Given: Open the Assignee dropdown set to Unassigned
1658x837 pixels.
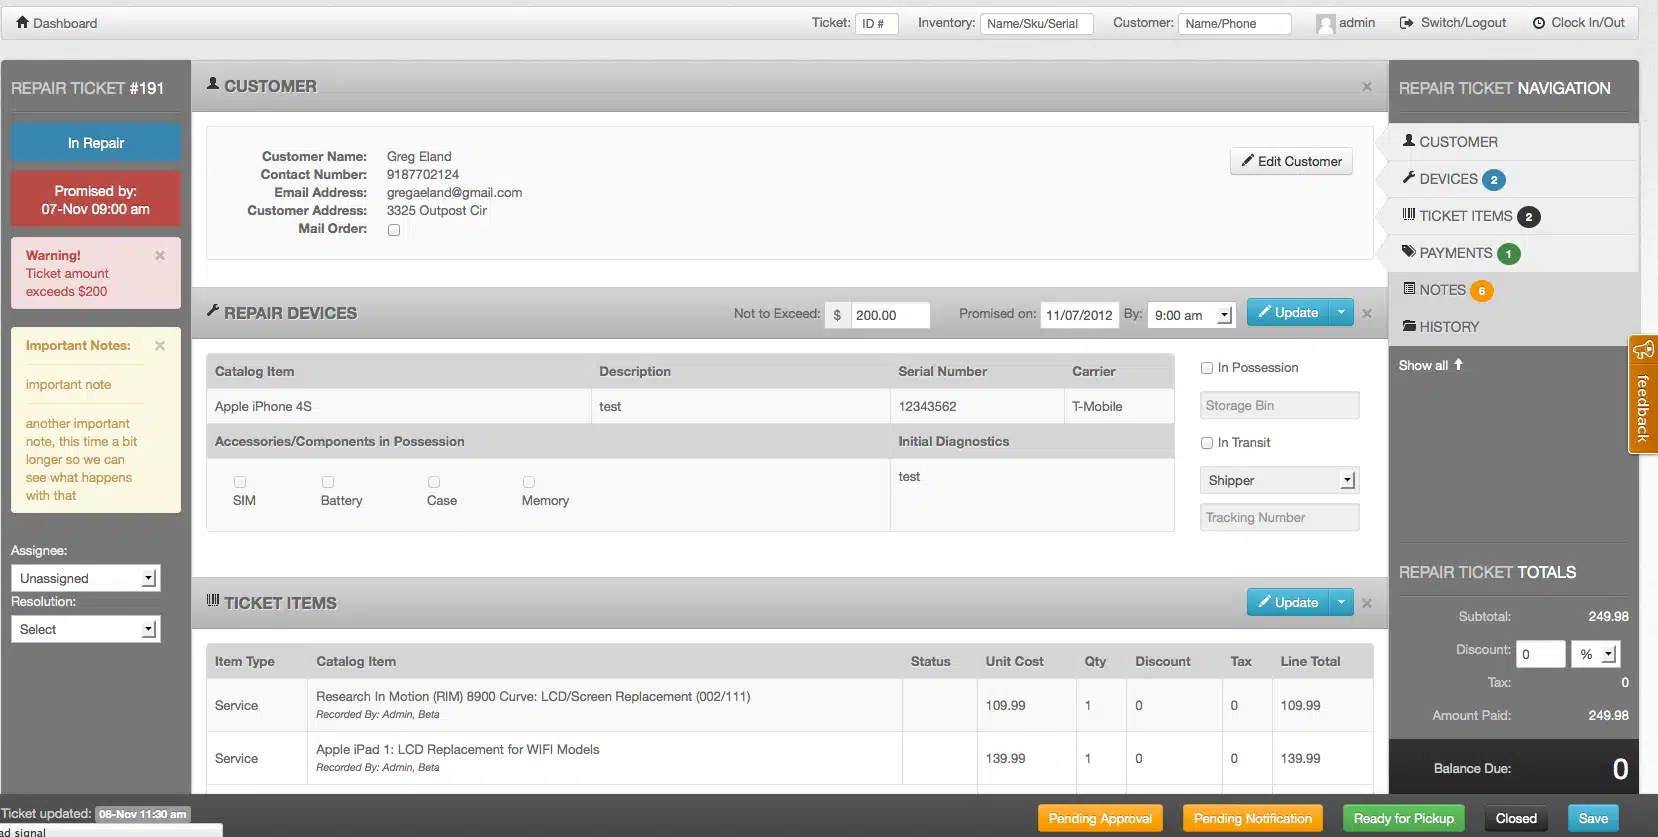Looking at the screenshot, I should click(x=85, y=578).
